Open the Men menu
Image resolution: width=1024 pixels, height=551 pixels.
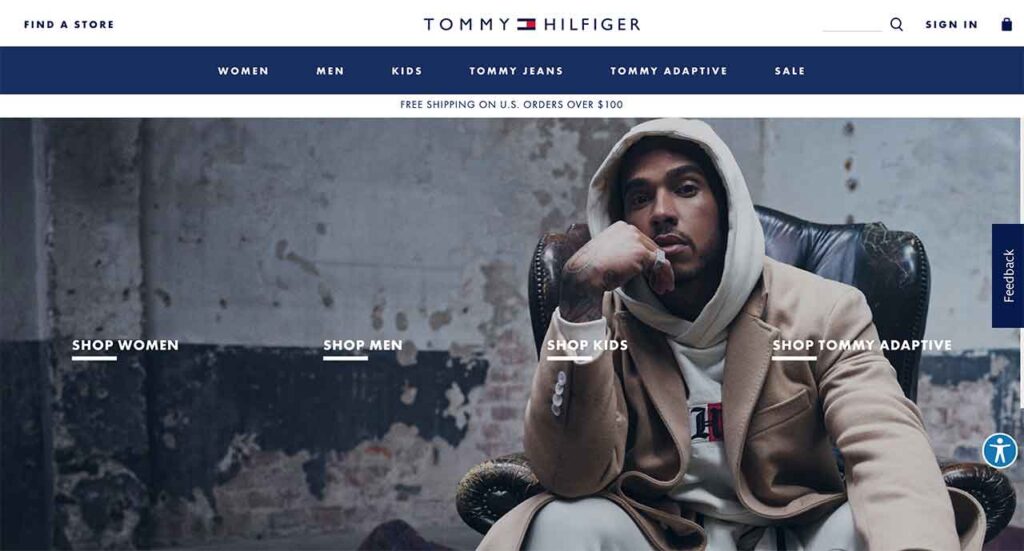(330, 71)
